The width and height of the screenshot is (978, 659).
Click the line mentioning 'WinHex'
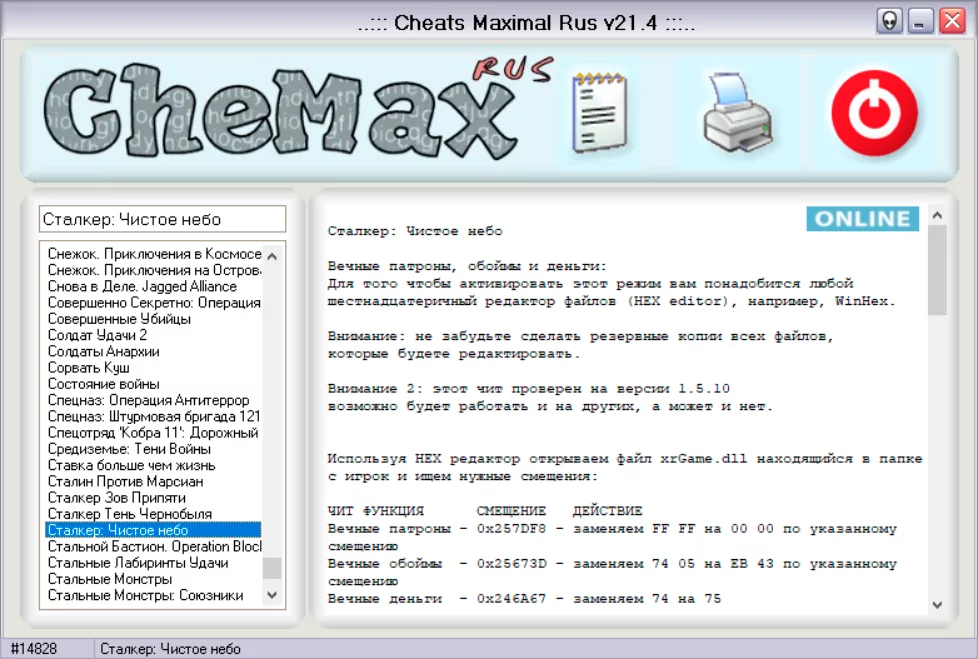point(611,301)
